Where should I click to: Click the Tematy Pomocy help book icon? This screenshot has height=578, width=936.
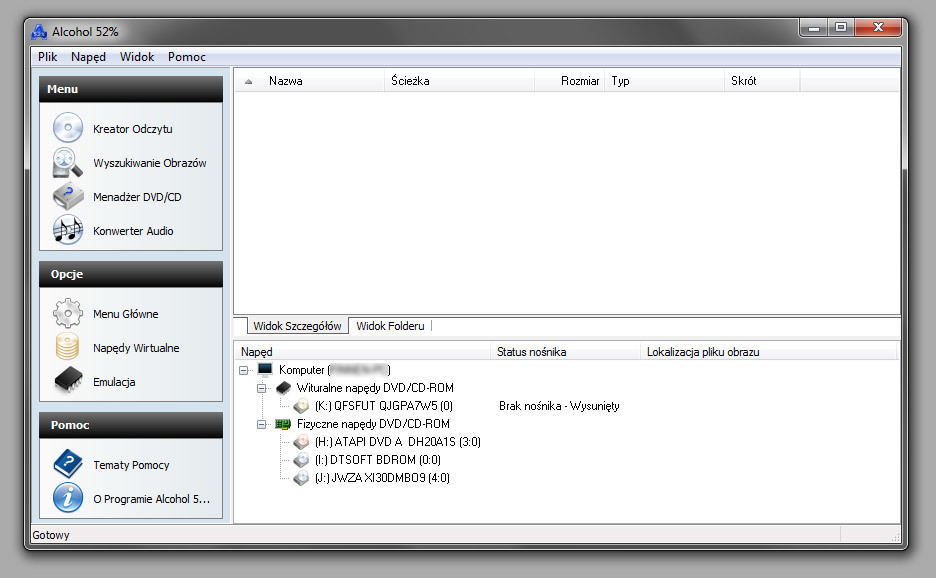[67, 464]
